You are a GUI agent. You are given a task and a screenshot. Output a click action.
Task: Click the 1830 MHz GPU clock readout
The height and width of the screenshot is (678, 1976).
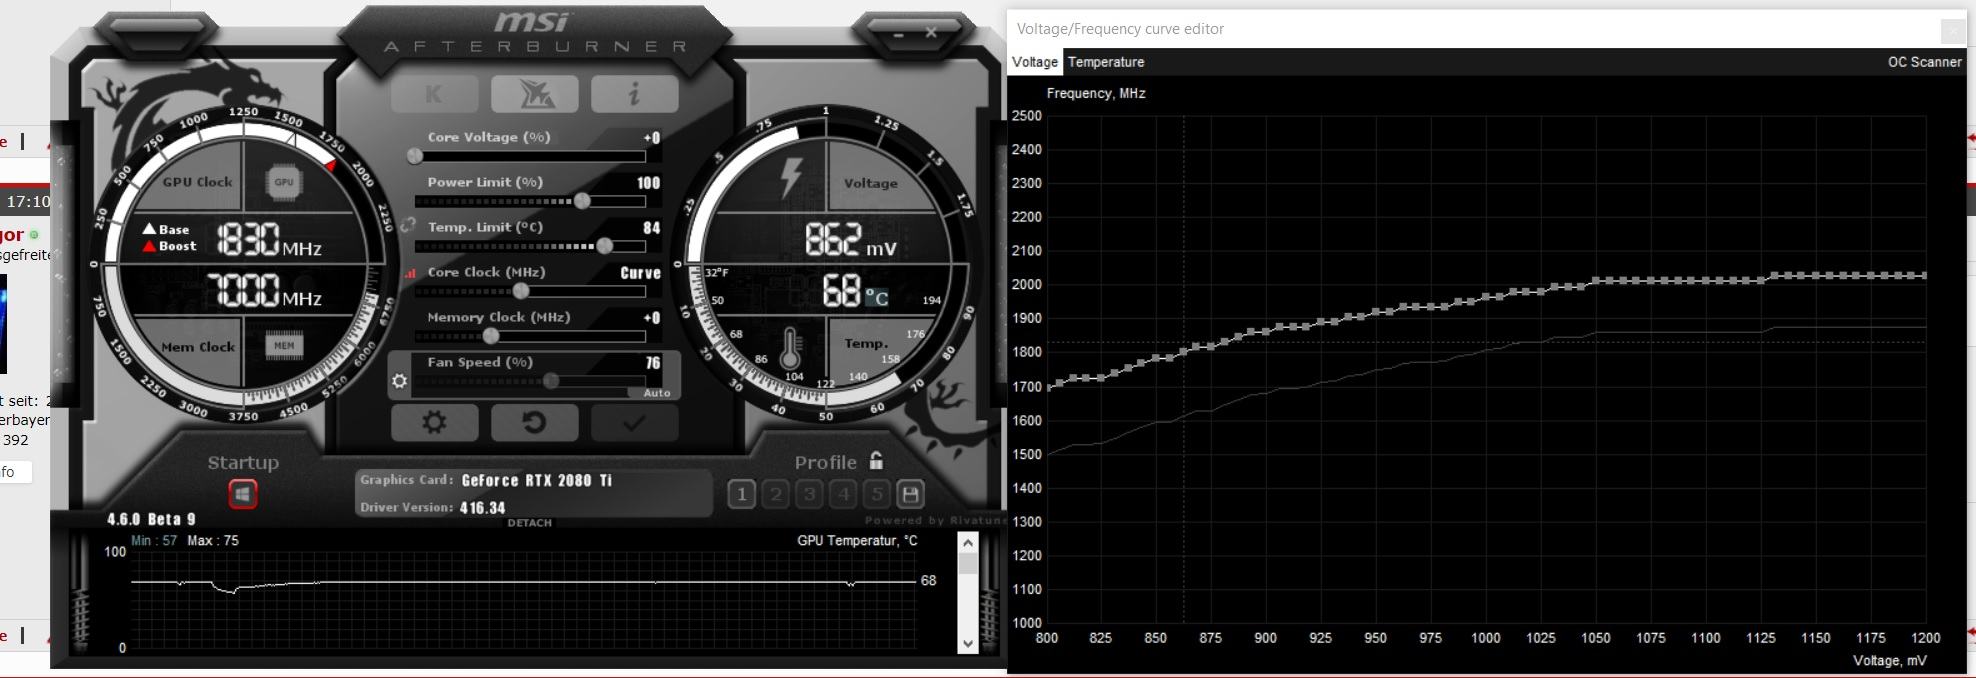point(269,241)
